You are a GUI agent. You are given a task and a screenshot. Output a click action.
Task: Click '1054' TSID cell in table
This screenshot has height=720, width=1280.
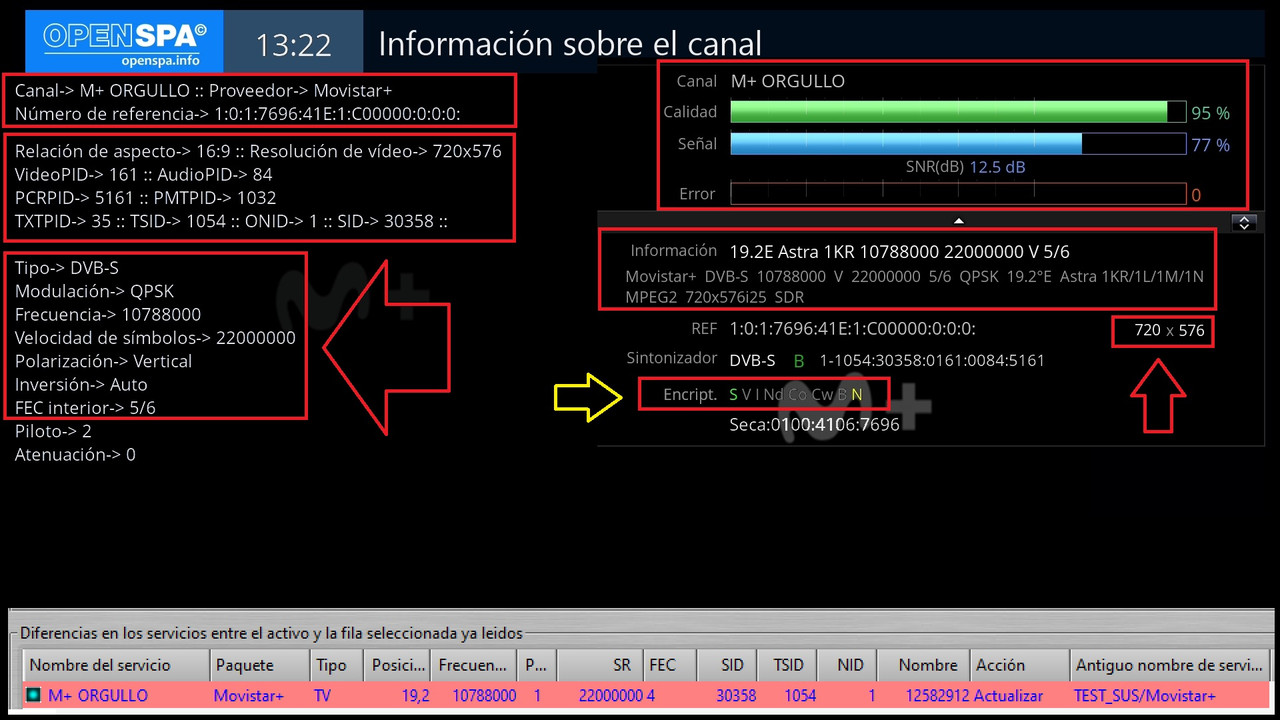coord(800,695)
